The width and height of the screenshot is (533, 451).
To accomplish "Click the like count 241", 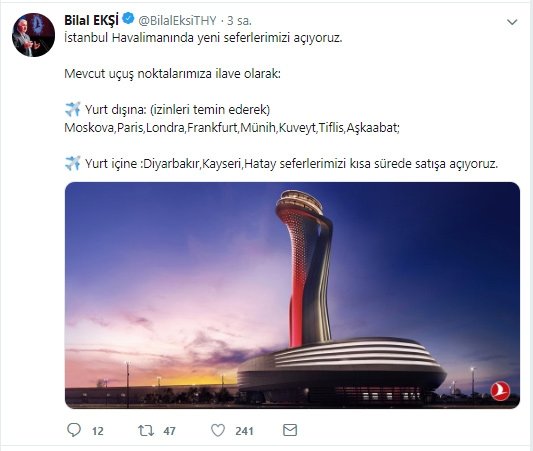I will click(x=244, y=431).
